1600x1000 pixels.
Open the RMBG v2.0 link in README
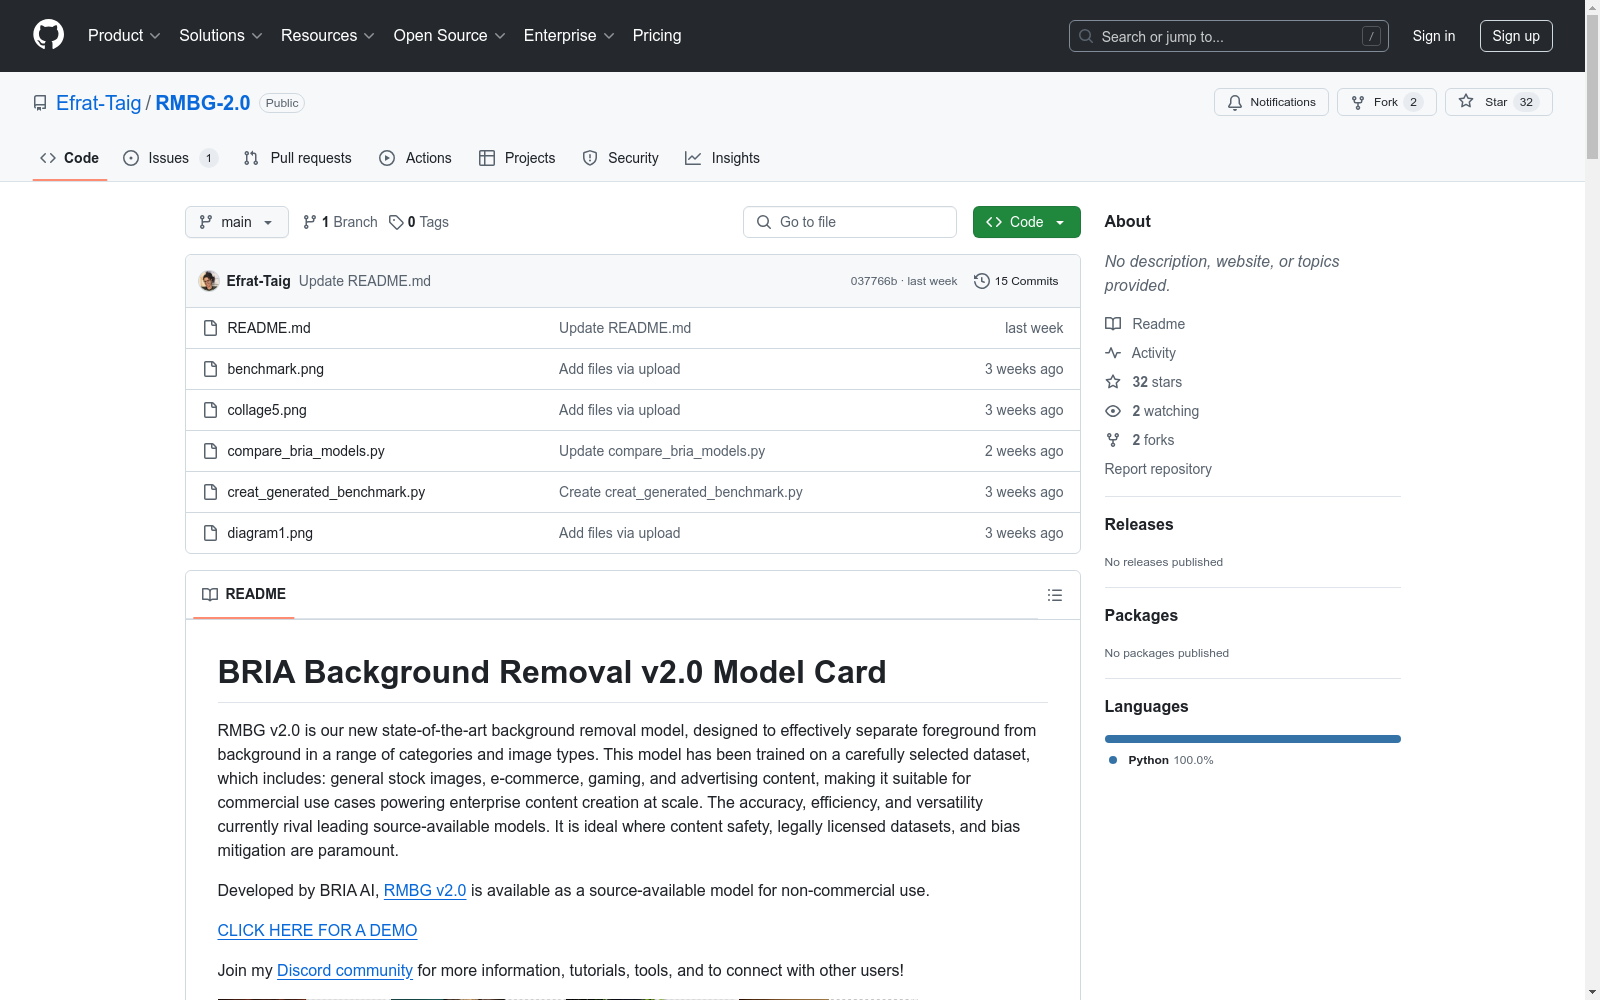click(x=425, y=890)
